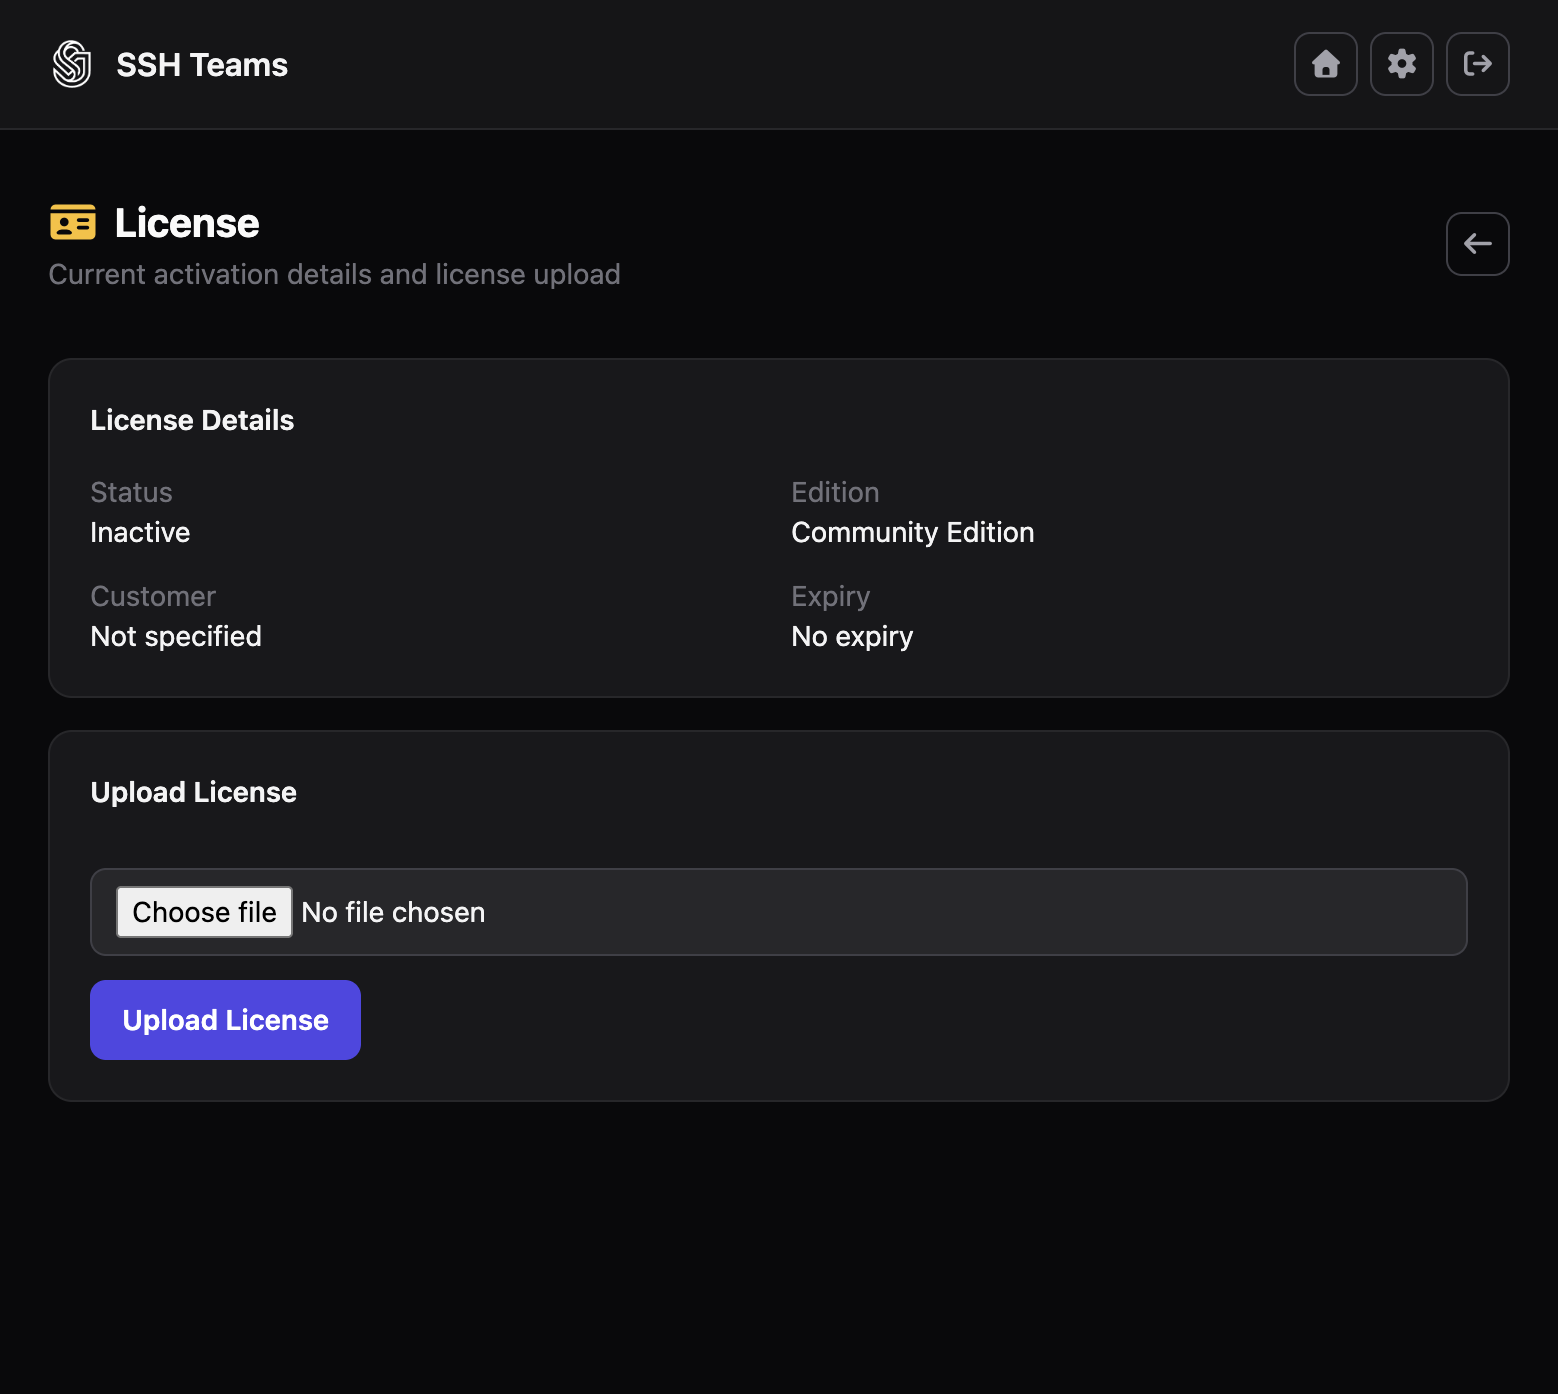The width and height of the screenshot is (1558, 1394).
Task: Click the 'Upload License' section heading
Action: [x=193, y=792]
